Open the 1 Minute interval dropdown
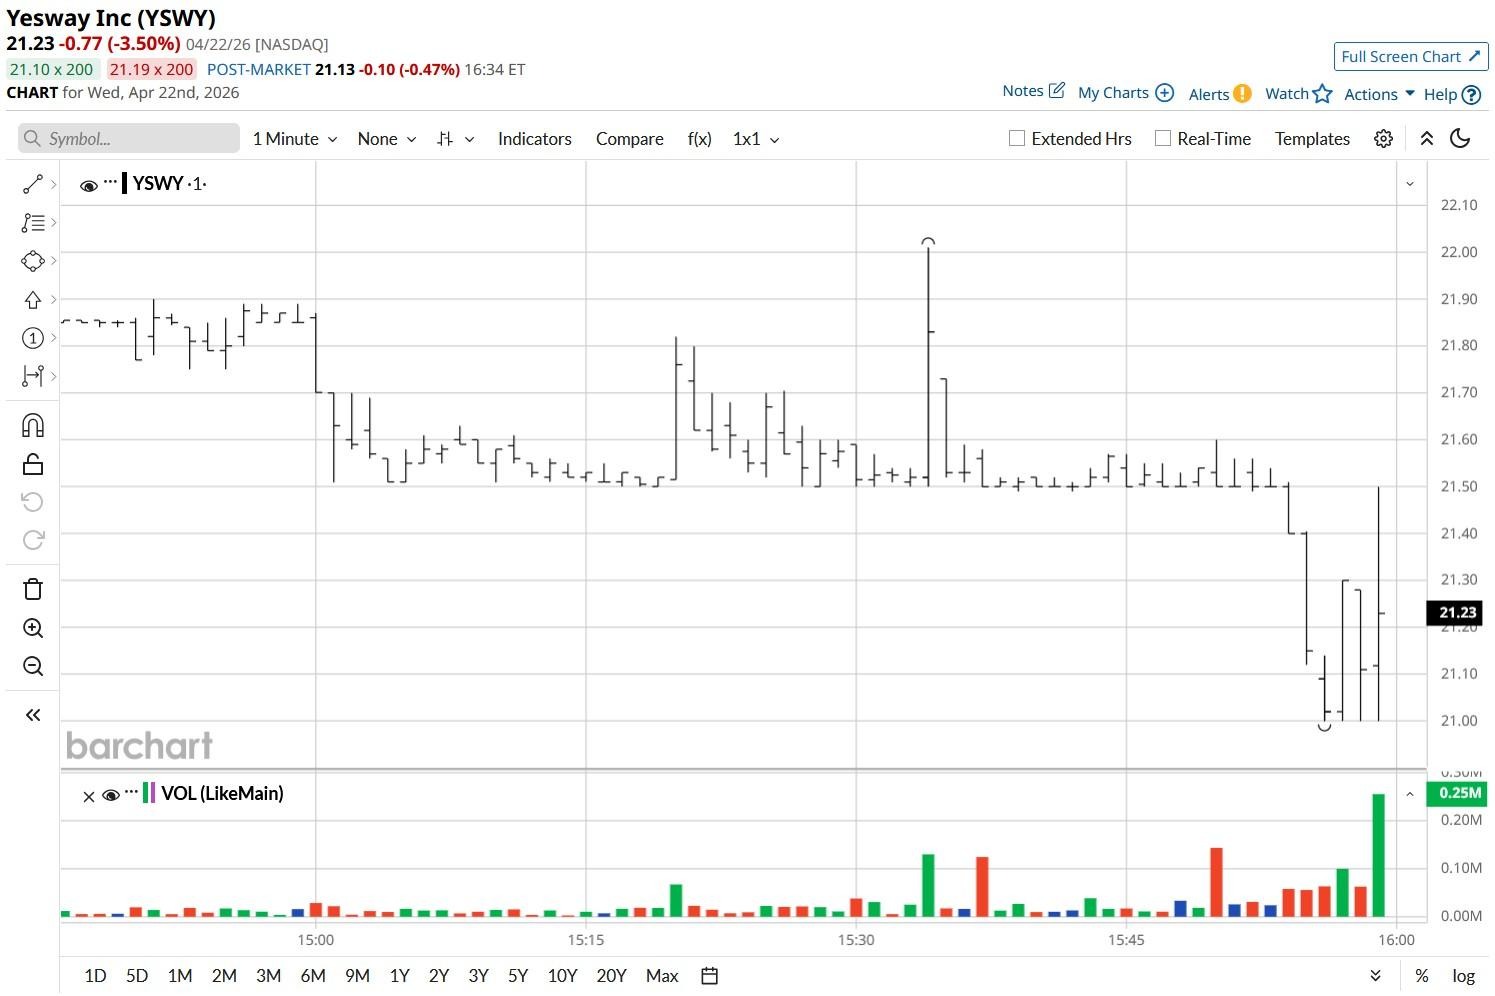The height and width of the screenshot is (996, 1495). (295, 139)
